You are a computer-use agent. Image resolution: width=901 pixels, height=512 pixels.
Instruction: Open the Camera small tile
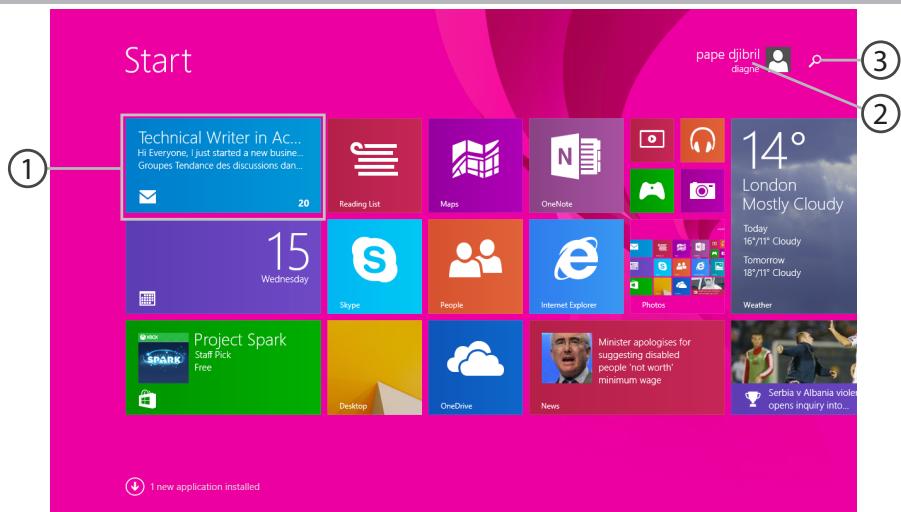[702, 191]
